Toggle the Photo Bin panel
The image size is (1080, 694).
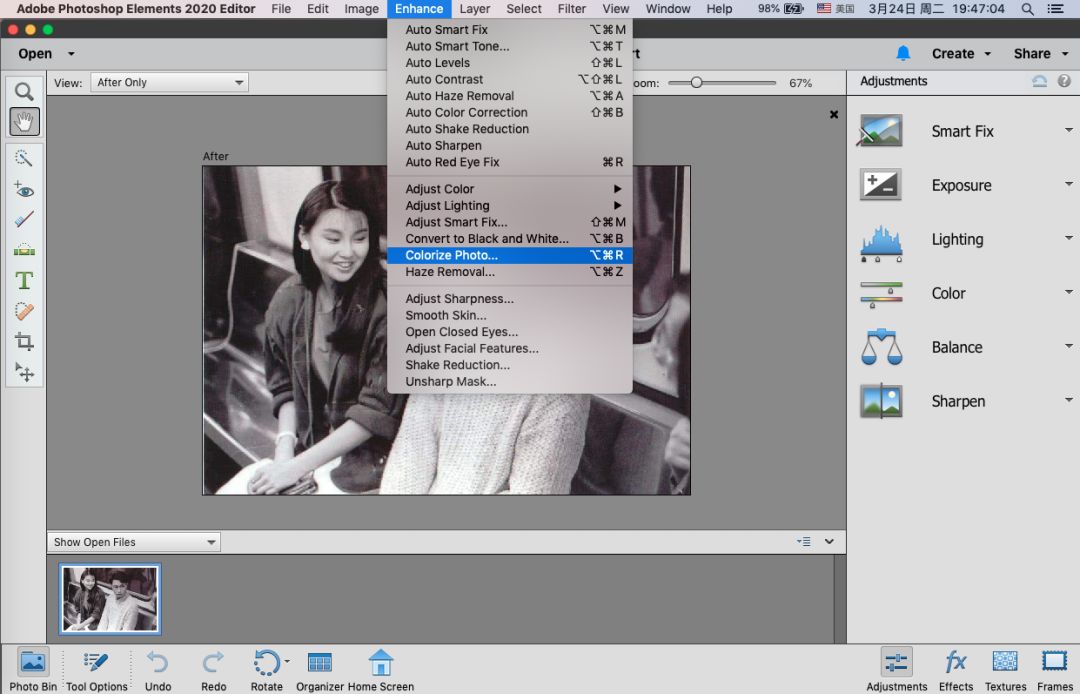point(33,668)
